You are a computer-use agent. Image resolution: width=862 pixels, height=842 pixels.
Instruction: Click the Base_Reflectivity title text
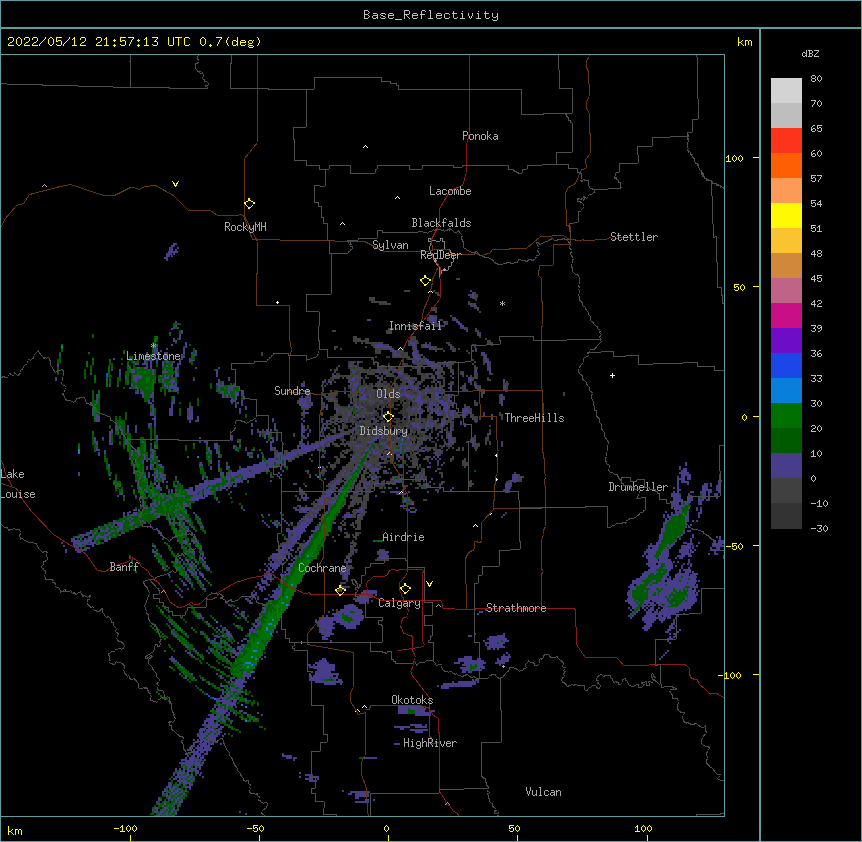[431, 15]
